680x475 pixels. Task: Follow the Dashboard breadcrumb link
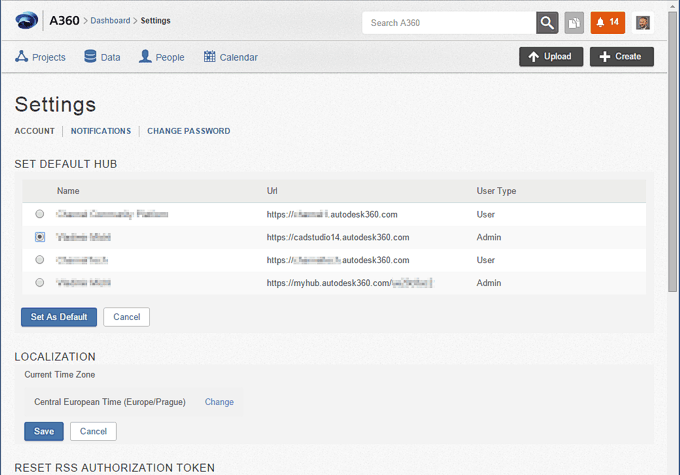110,20
